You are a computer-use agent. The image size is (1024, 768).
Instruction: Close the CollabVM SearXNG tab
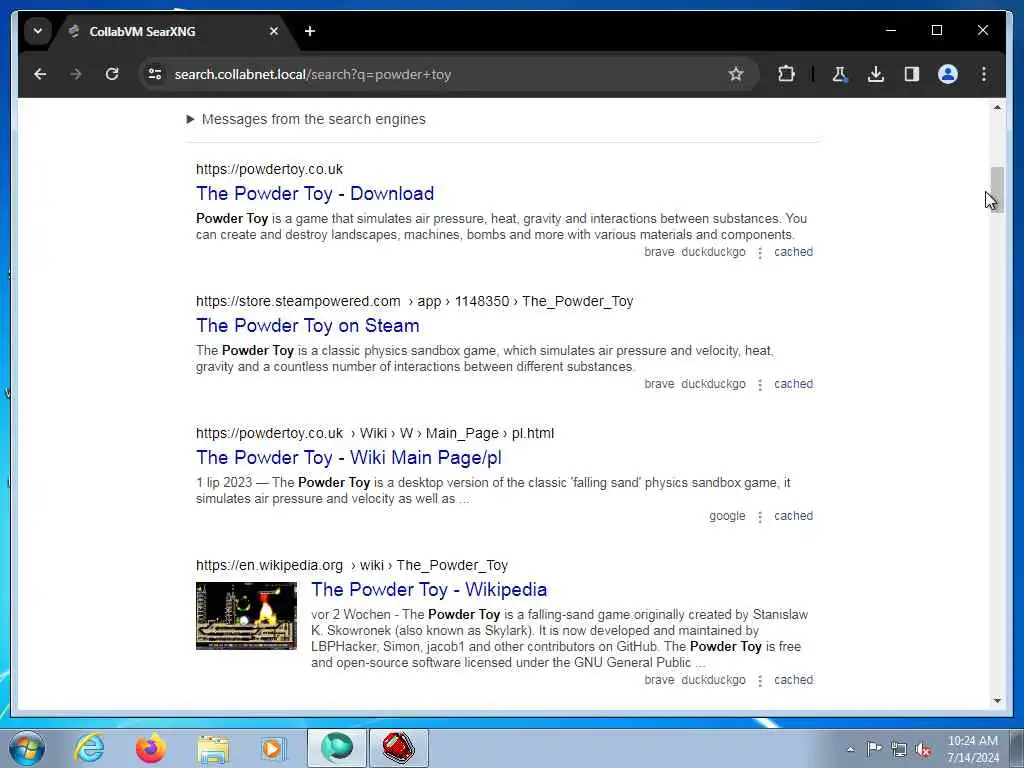click(274, 31)
